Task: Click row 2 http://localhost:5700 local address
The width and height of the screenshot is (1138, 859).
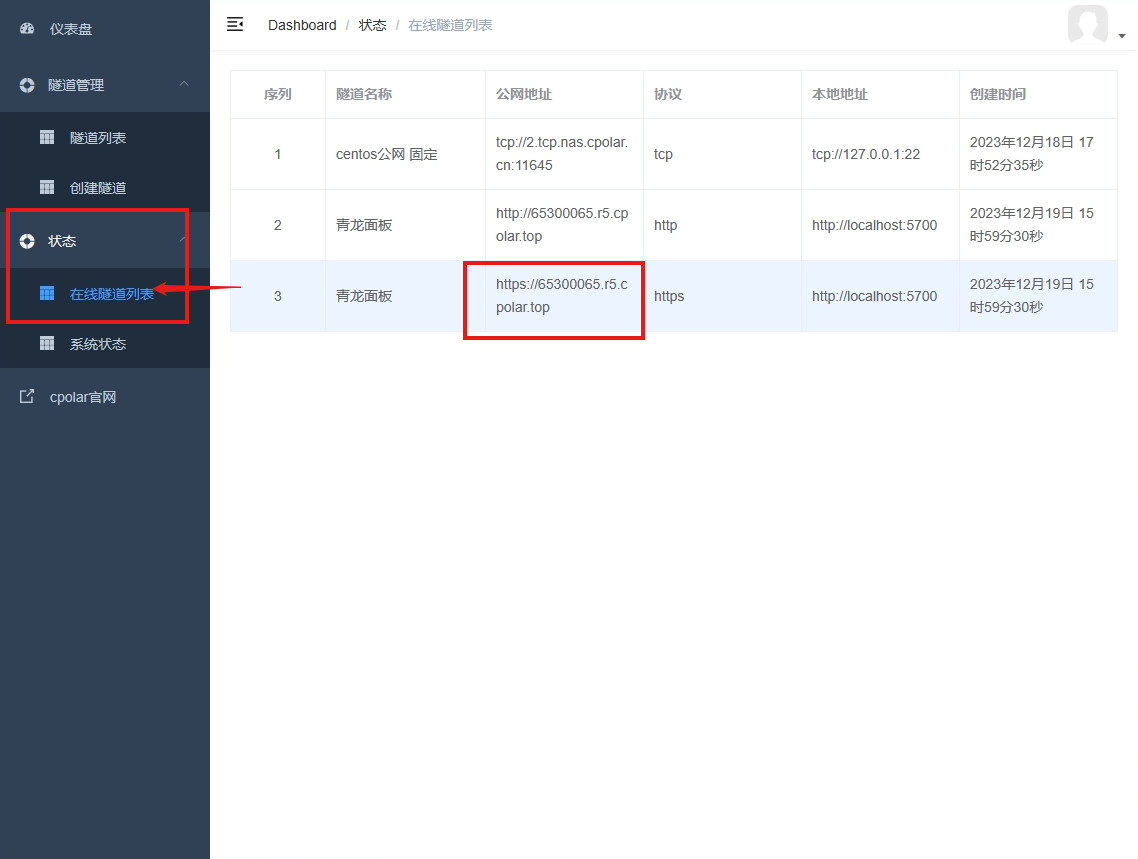Action: pos(880,225)
